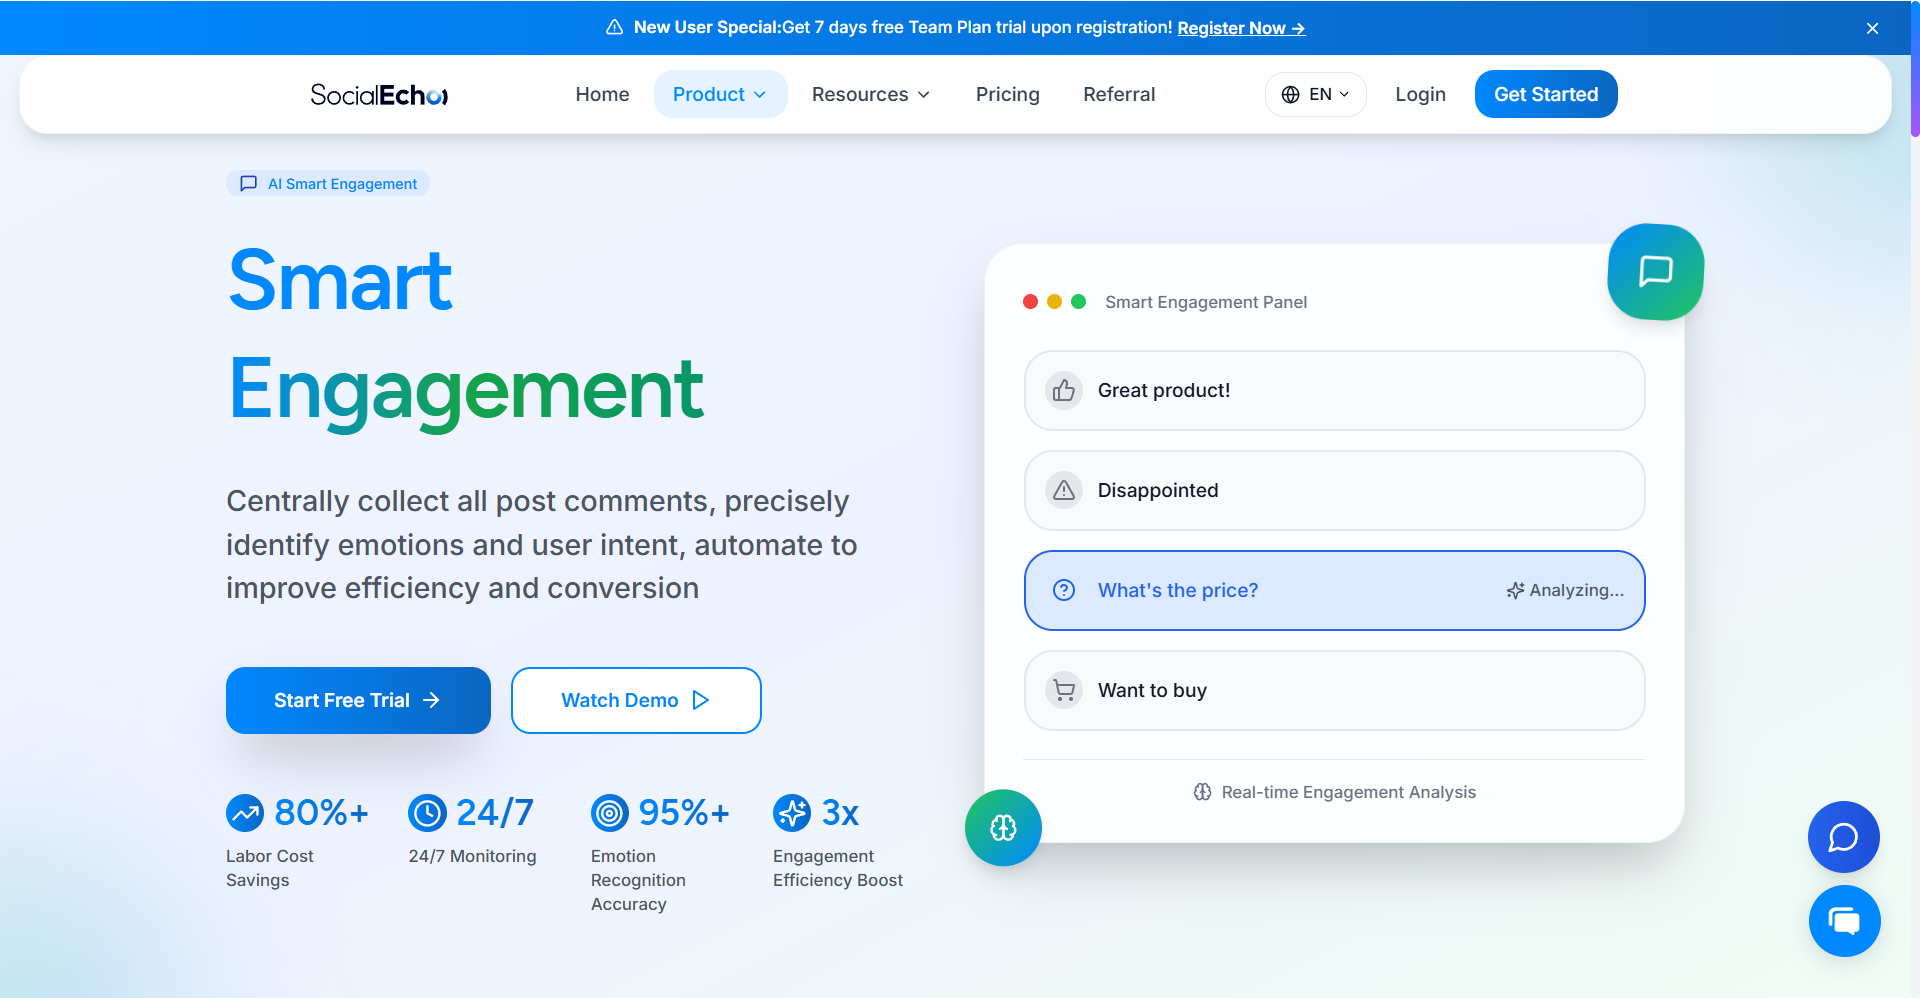Select the Great product! comment row
This screenshot has height=998, width=1920.
(1334, 390)
